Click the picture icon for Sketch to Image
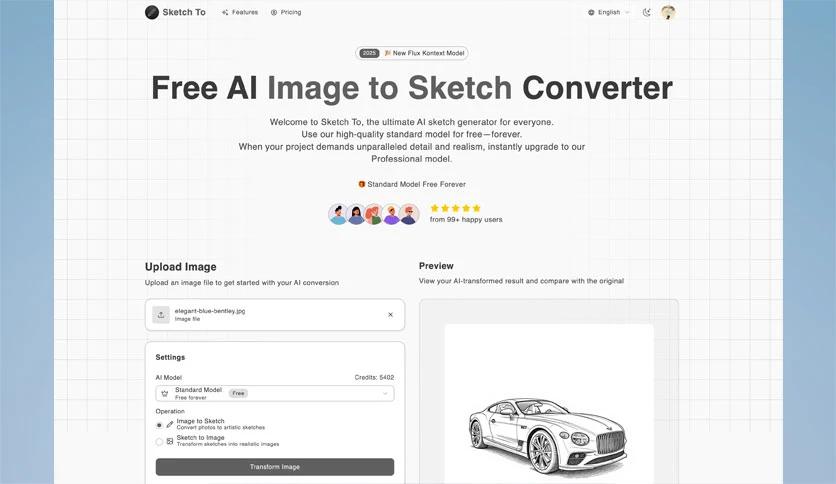 tap(170, 441)
